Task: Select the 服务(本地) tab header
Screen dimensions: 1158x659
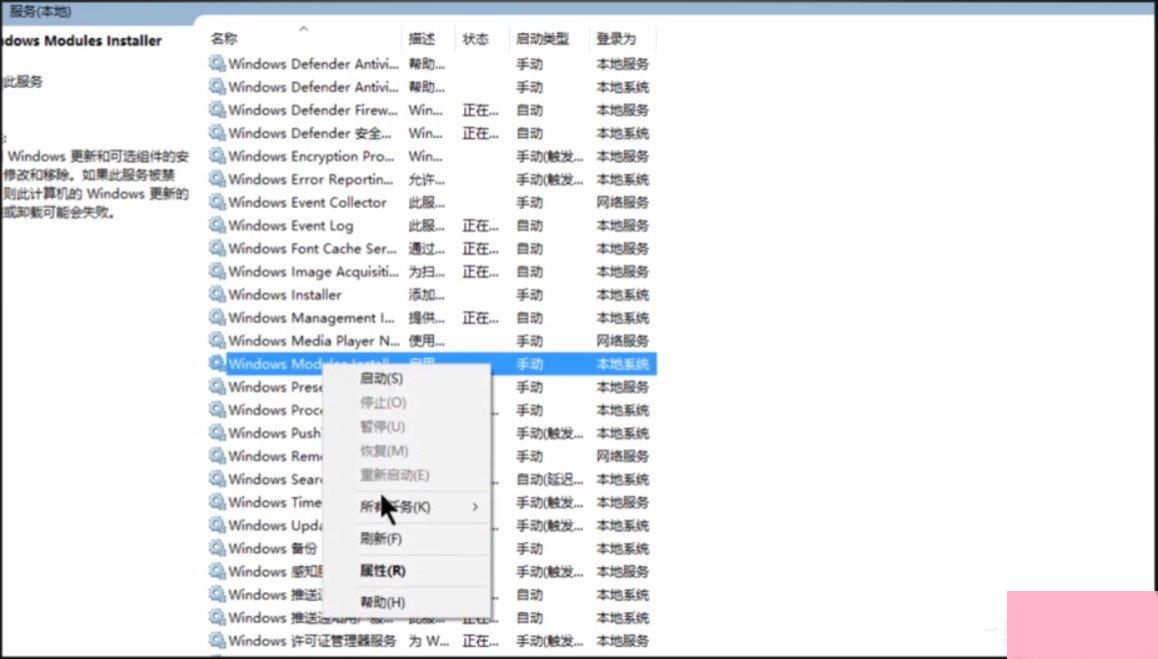Action: [x=40, y=11]
